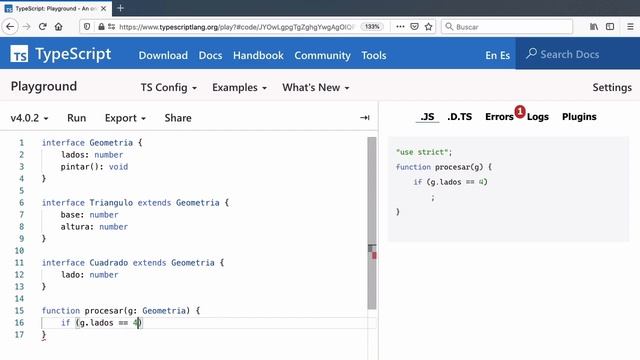Click the browser Buscar search box
The width and height of the screenshot is (640, 360).
tap(507, 27)
